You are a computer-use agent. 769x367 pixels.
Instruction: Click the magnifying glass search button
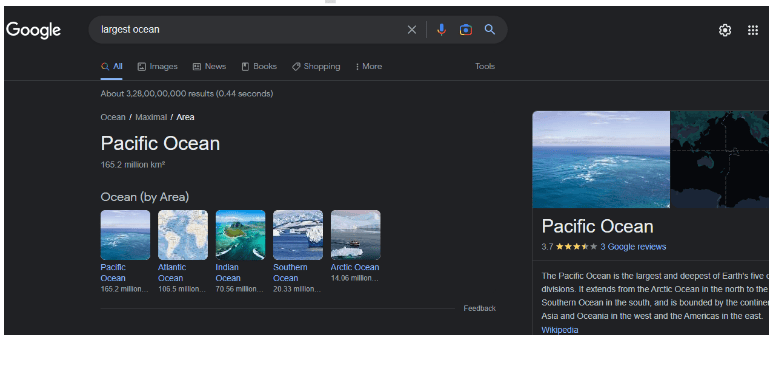tap(490, 29)
